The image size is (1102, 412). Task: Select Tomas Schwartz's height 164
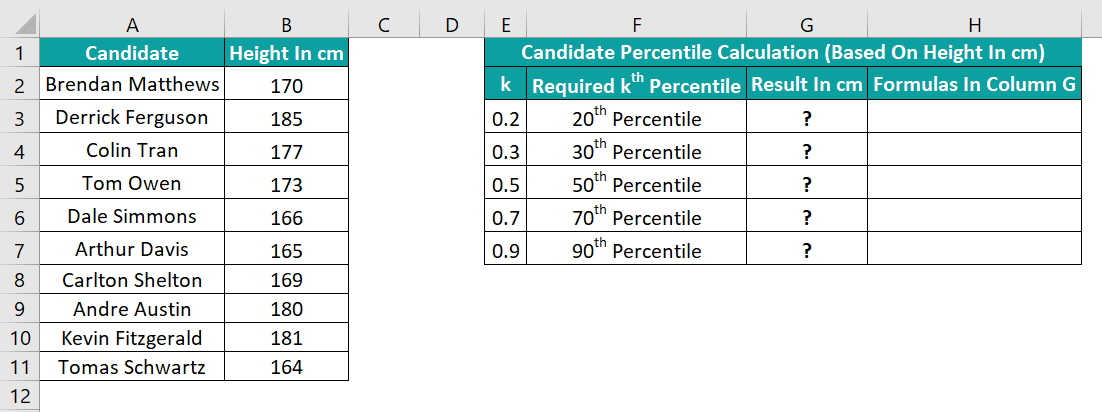click(286, 367)
